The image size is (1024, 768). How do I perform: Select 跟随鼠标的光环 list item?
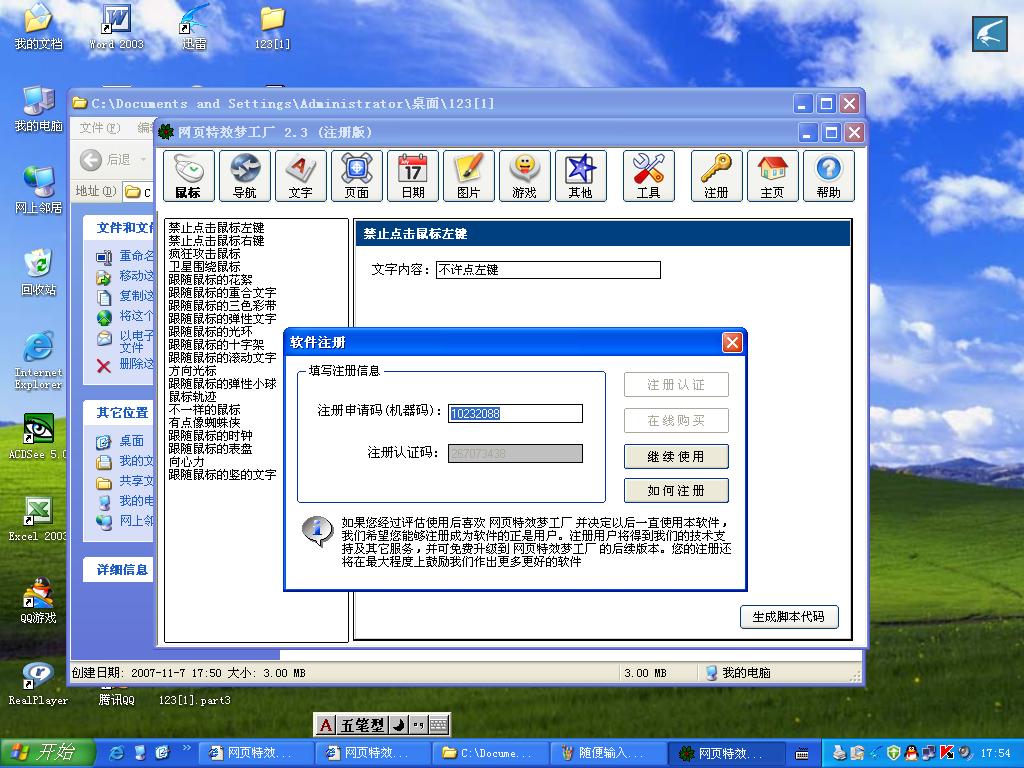[210, 332]
